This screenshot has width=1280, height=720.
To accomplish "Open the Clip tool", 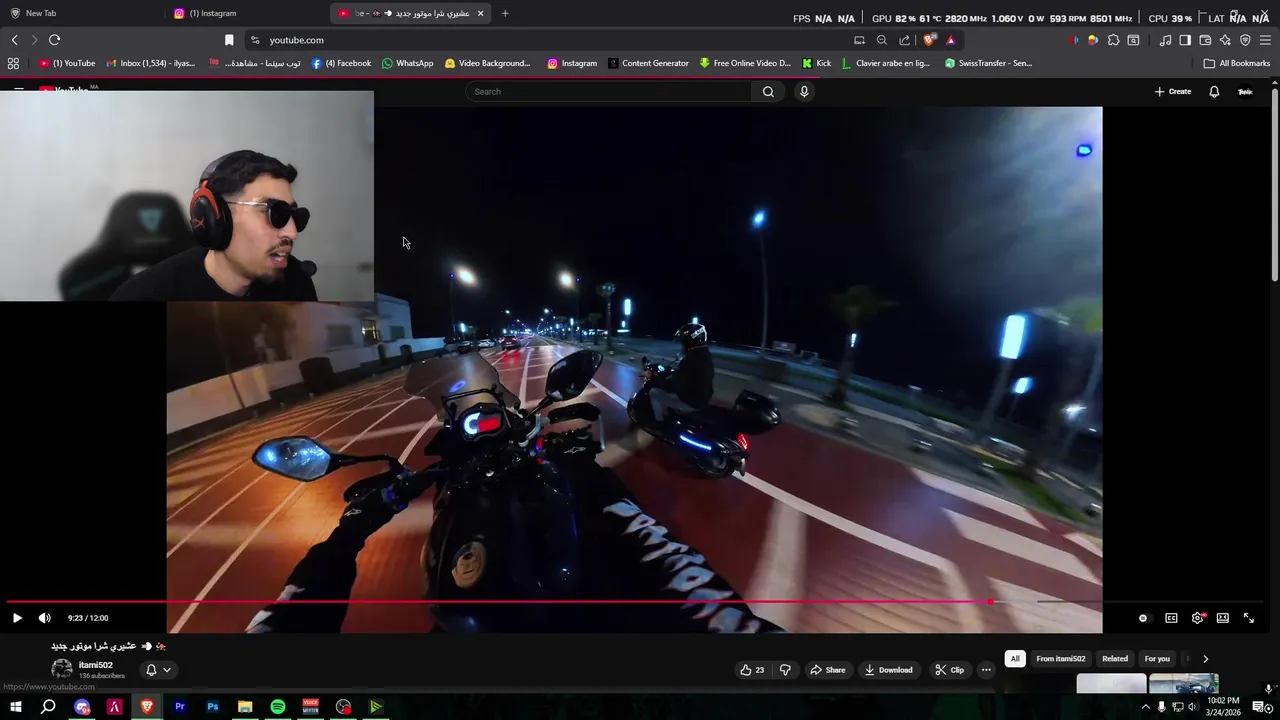I will [949, 670].
